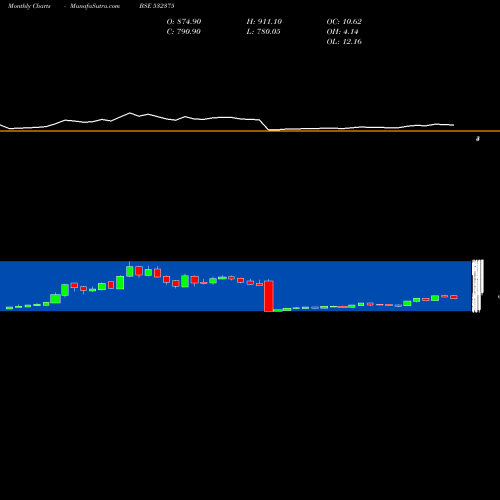The height and width of the screenshot is (500, 500).
Task: Select the large red crash candlestick
Action: pos(269,296)
